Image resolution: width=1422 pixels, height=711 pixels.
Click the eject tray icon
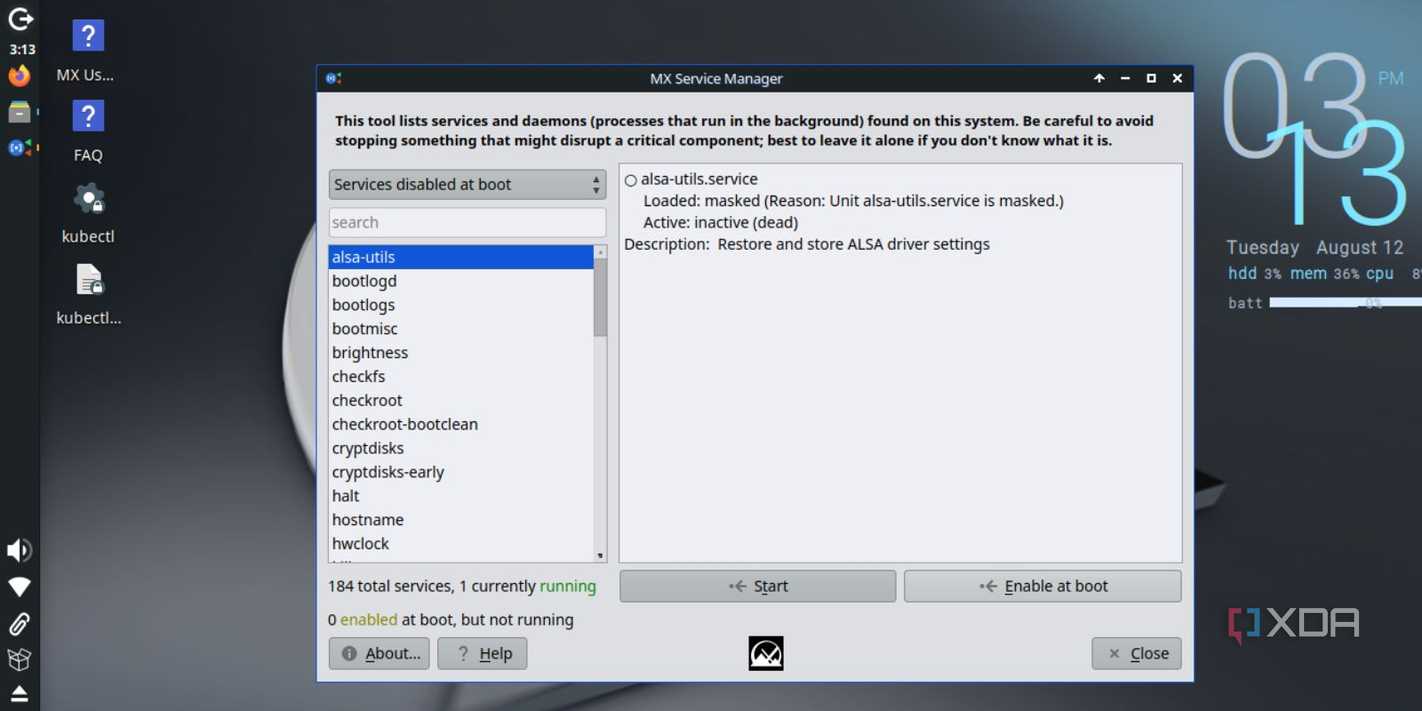click(x=19, y=694)
